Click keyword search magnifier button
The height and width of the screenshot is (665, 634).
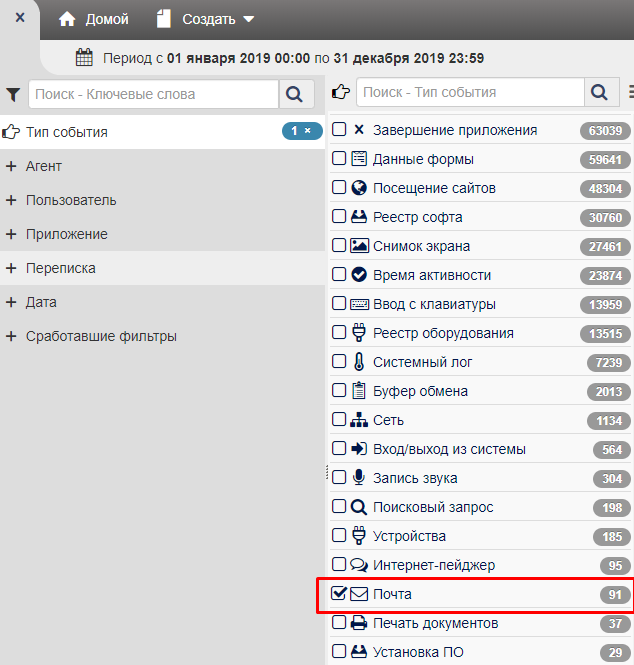point(296,94)
